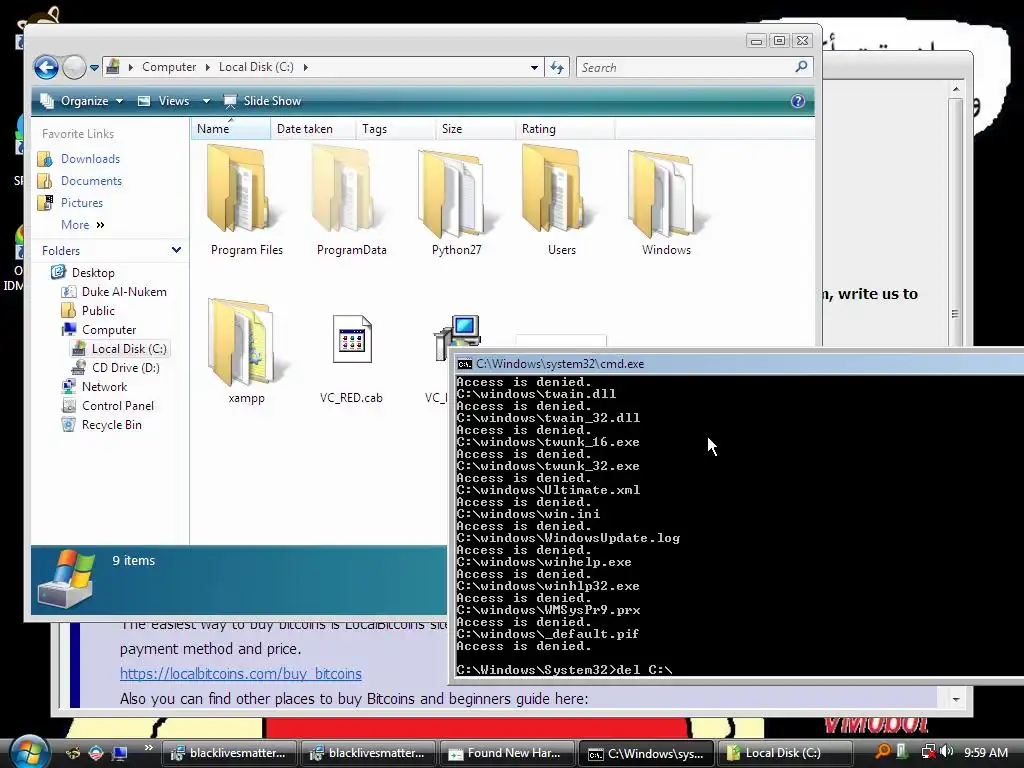
Task: Click the search magnifier icon
Action: point(801,67)
